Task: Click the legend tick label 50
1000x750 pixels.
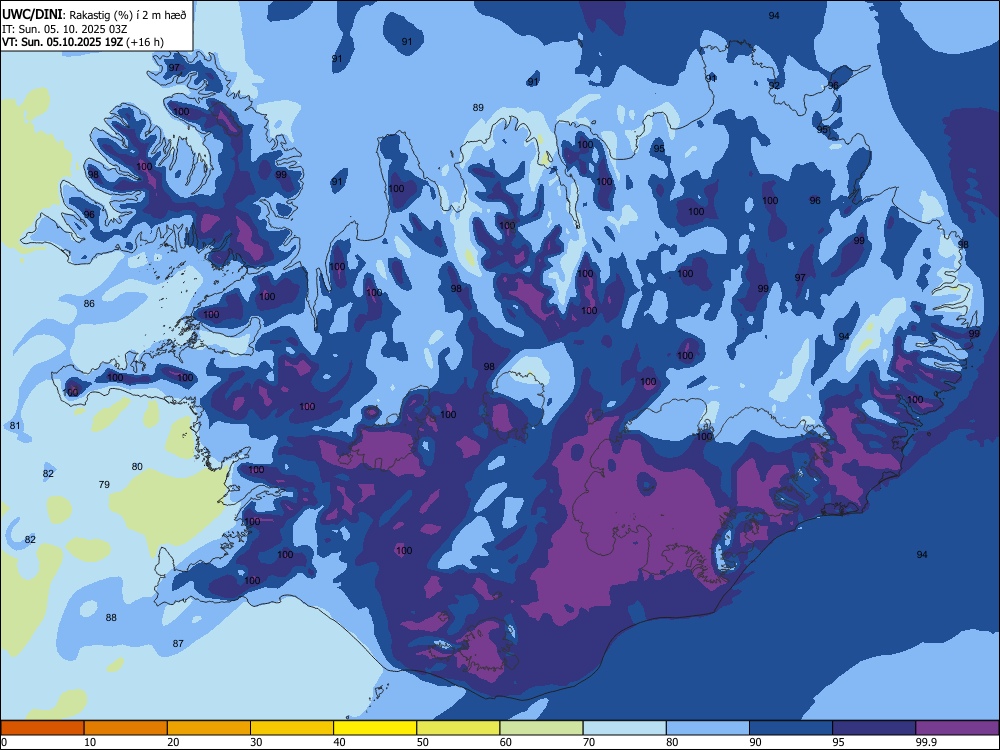Action: pos(422,742)
